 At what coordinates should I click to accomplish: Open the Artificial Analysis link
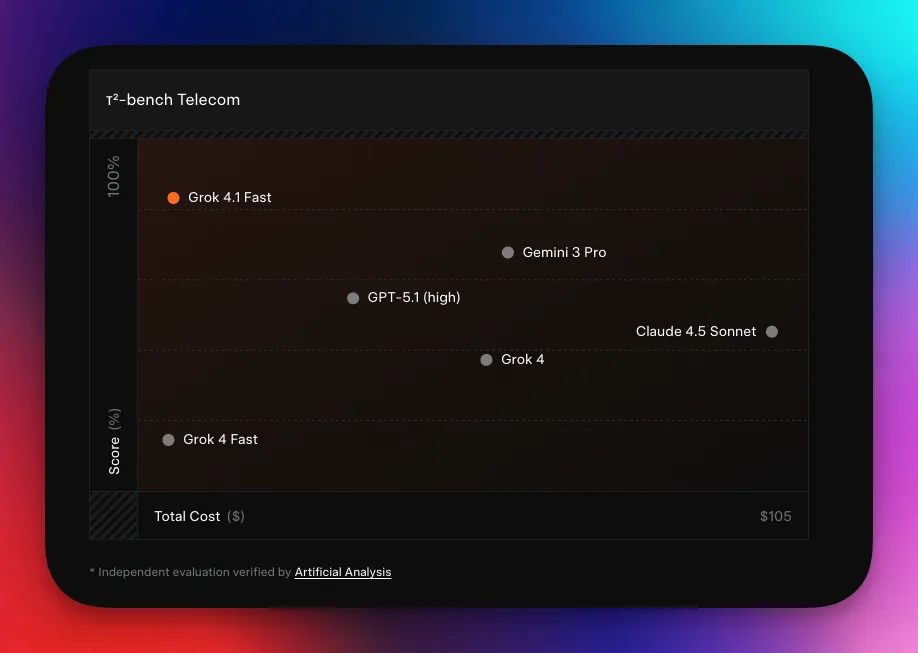pyautogui.click(x=343, y=573)
